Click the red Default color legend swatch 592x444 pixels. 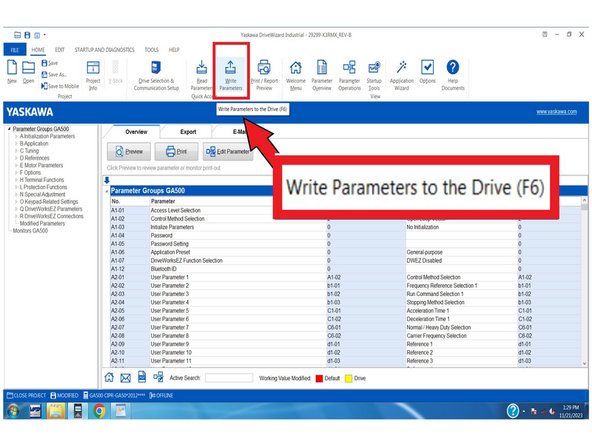[x=319, y=378]
